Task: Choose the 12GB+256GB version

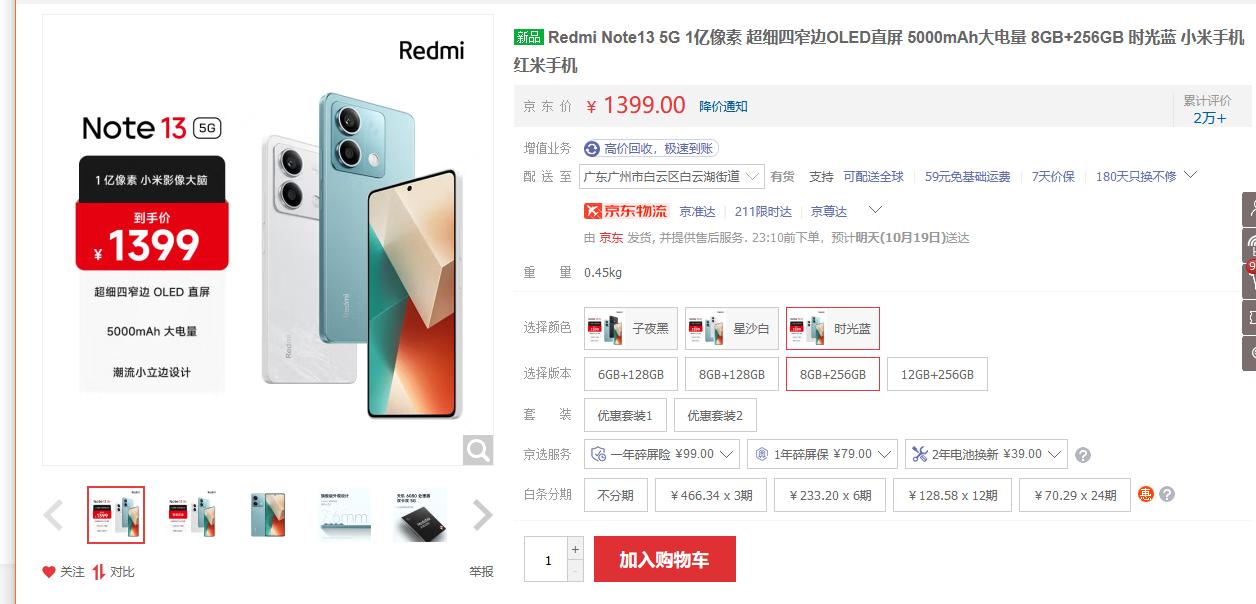Action: point(937,374)
